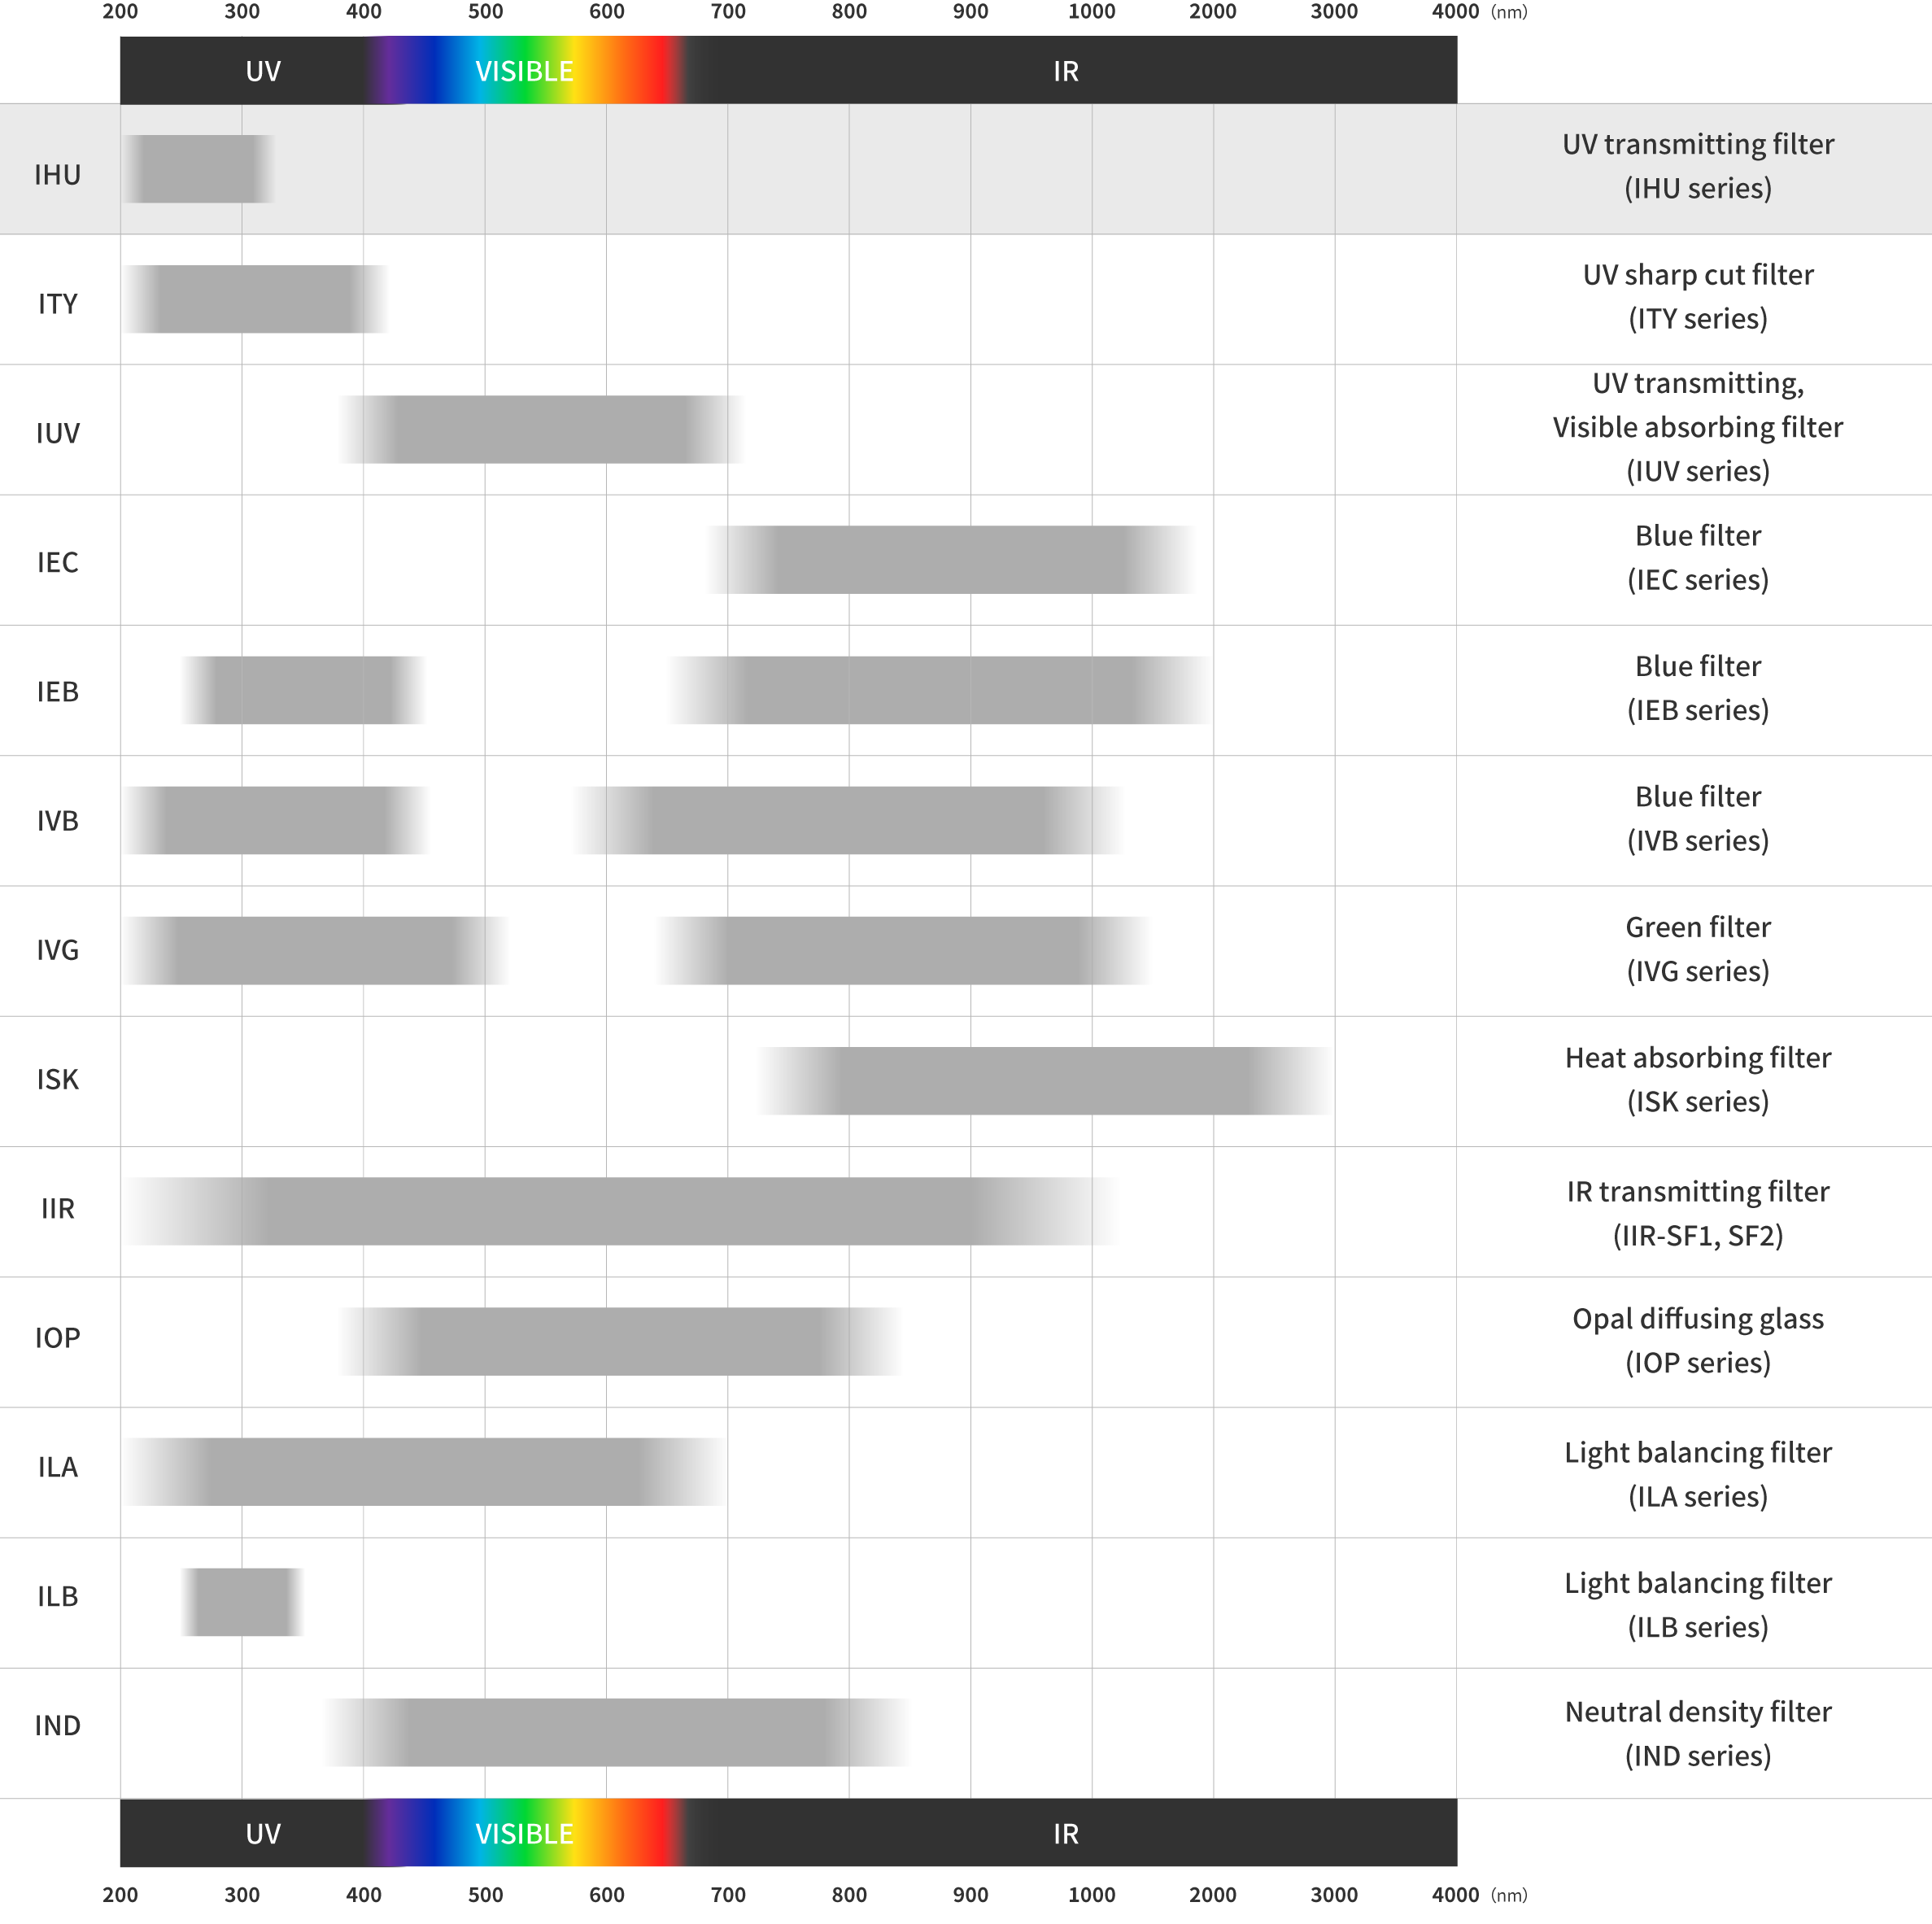The image size is (1932, 1924).
Task: Expand the IIR transmitting filter entry
Action: [1697, 1210]
